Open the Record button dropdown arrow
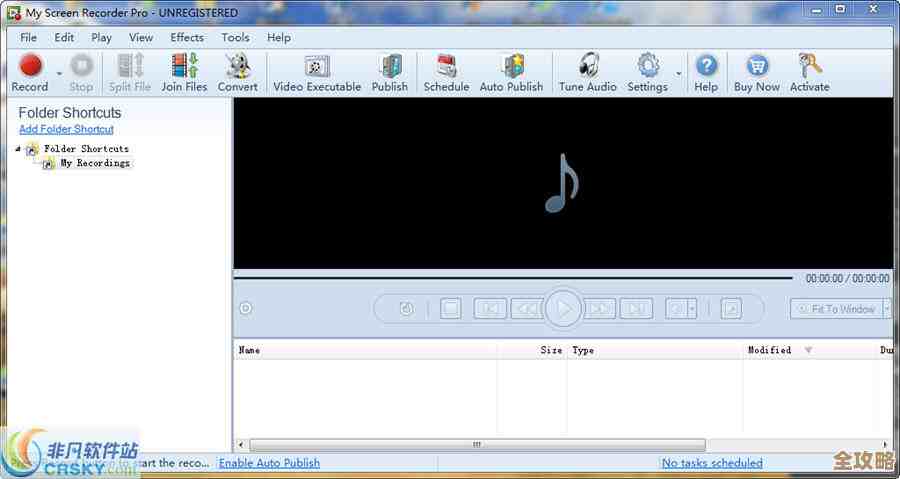The width and height of the screenshot is (900, 479). point(59,73)
